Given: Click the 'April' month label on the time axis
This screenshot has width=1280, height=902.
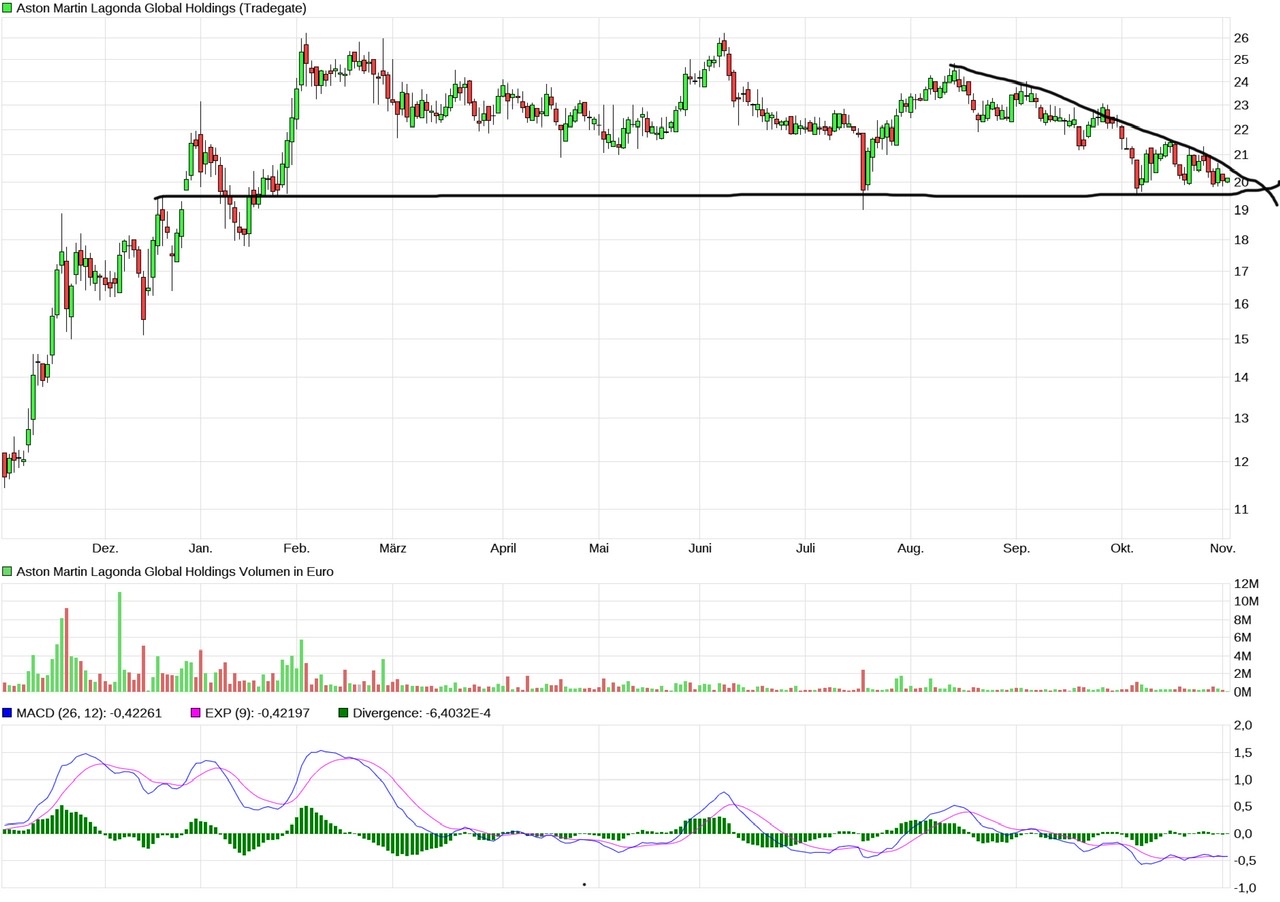Looking at the screenshot, I should pyautogui.click(x=503, y=549).
